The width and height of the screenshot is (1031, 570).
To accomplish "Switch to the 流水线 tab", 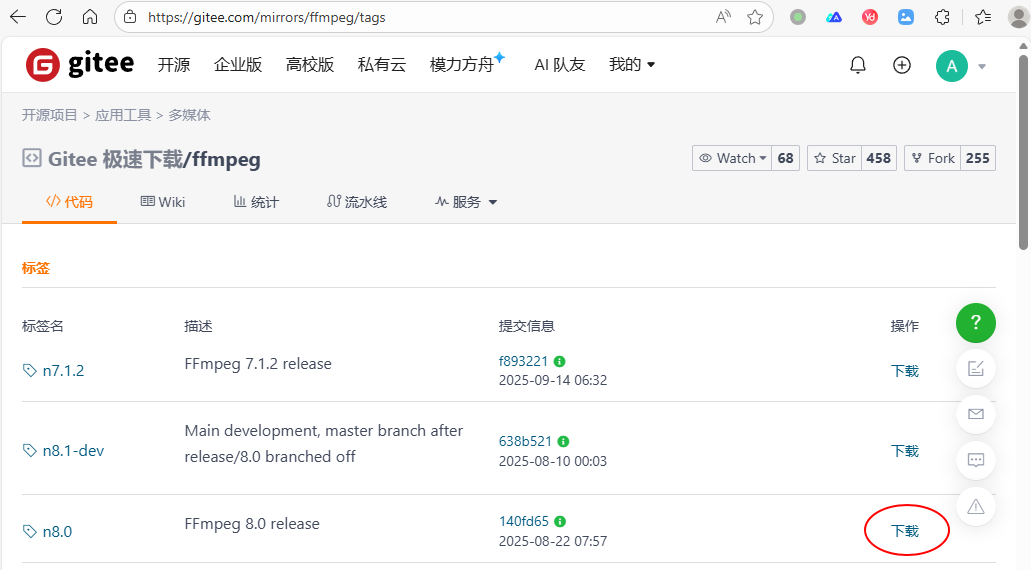I will pos(357,202).
